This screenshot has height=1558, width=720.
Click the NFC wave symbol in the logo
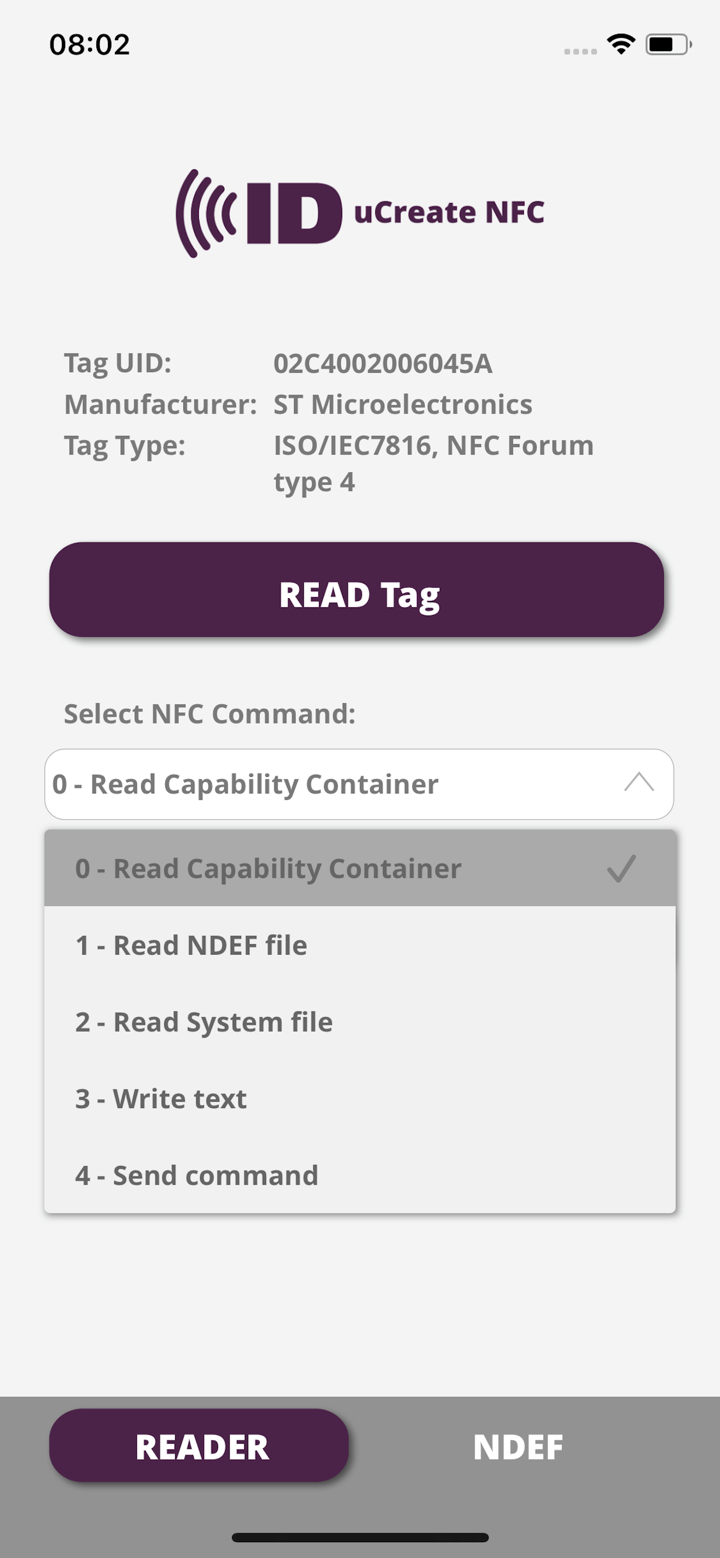207,211
